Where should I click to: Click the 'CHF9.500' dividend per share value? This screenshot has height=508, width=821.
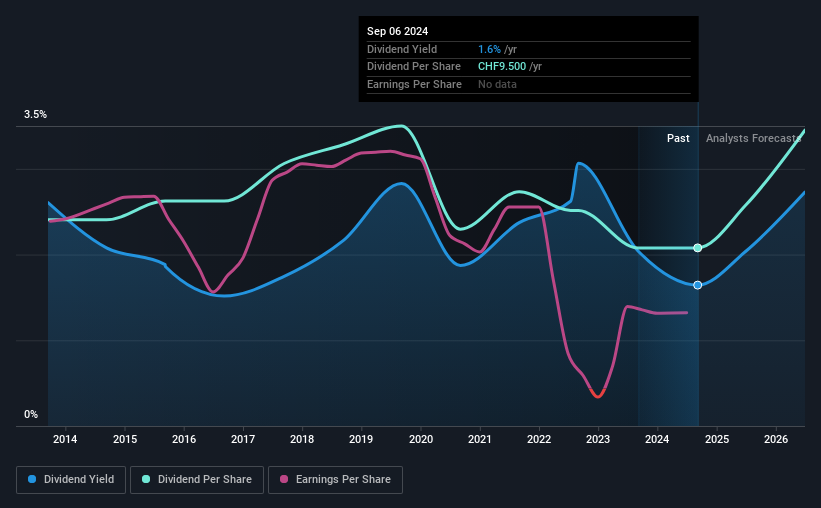tap(502, 67)
